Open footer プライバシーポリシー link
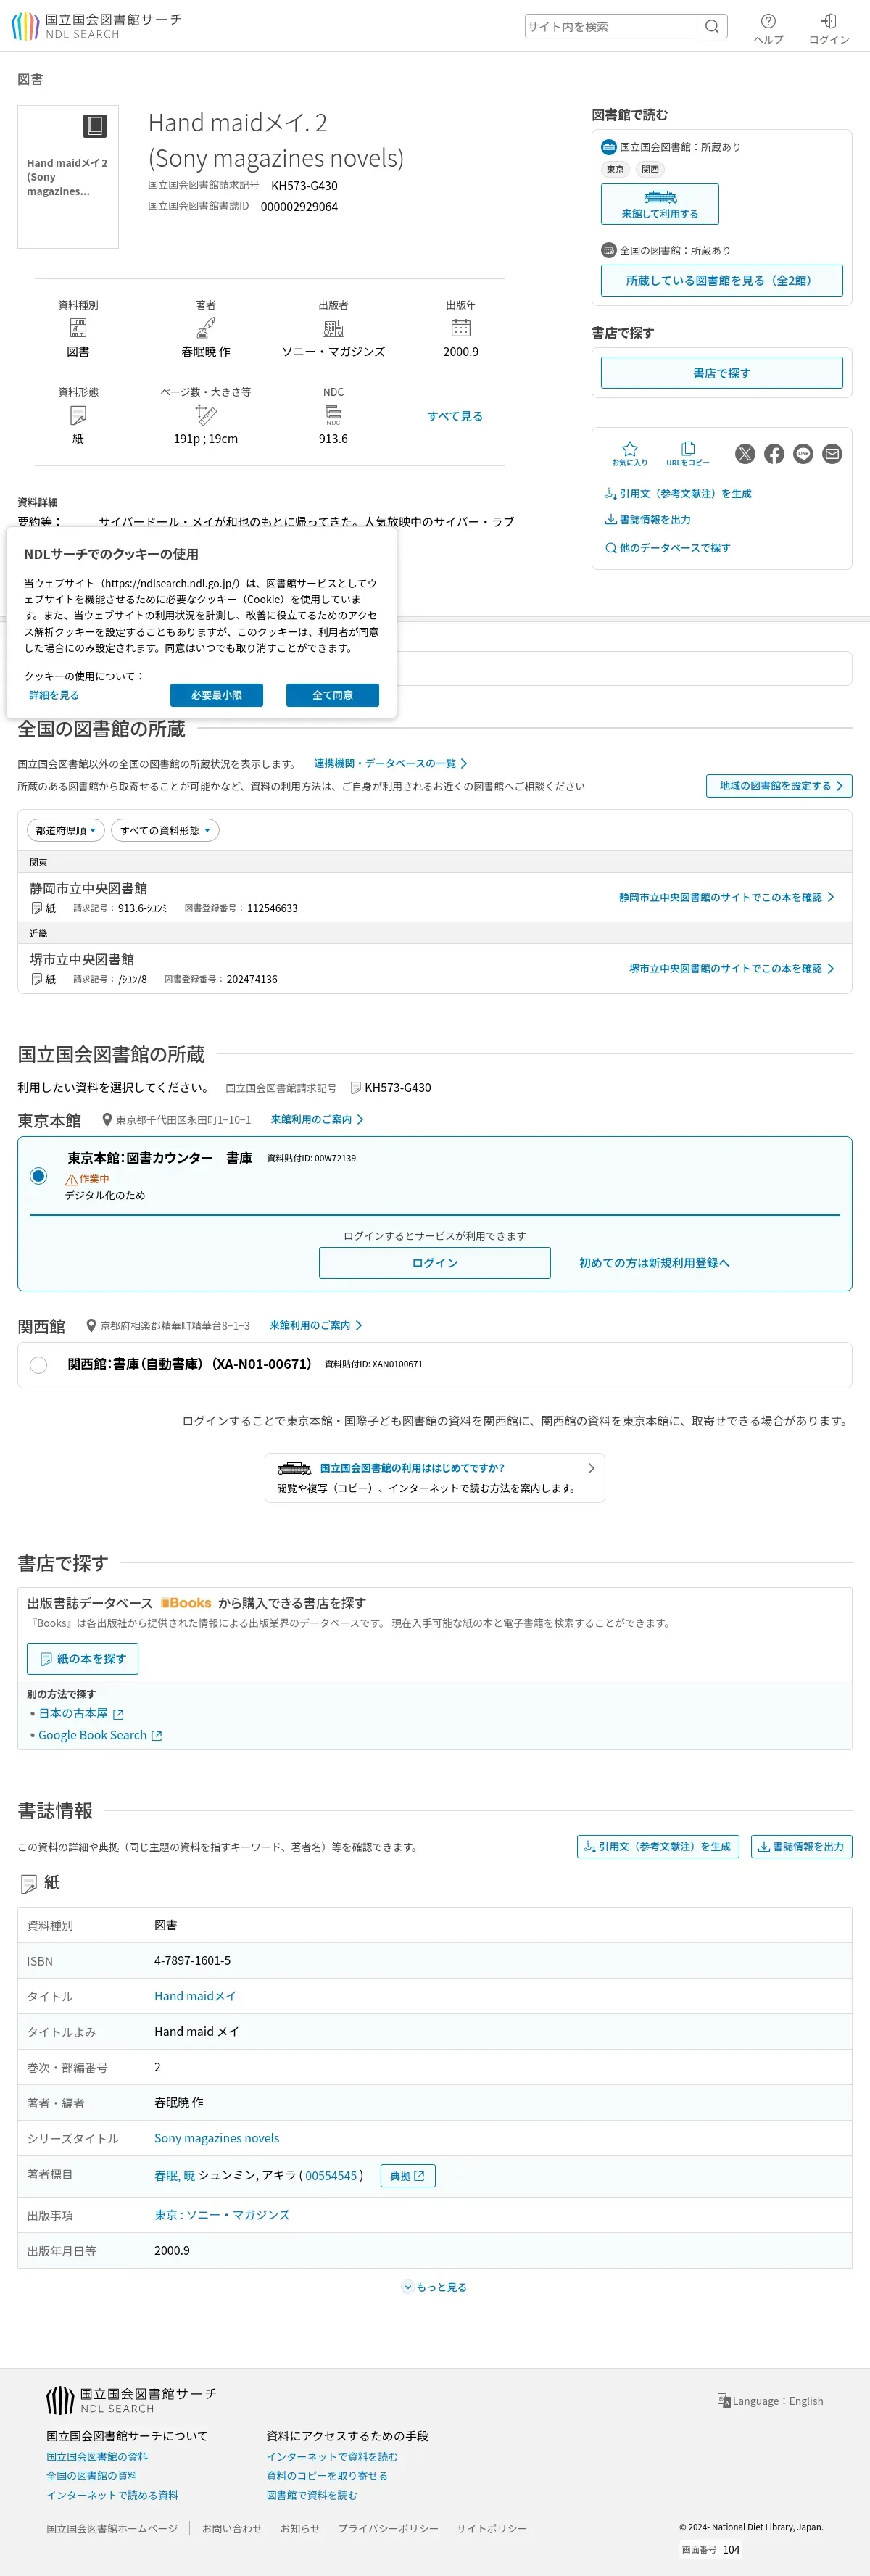Viewport: 870px width, 2576px height. [388, 2528]
